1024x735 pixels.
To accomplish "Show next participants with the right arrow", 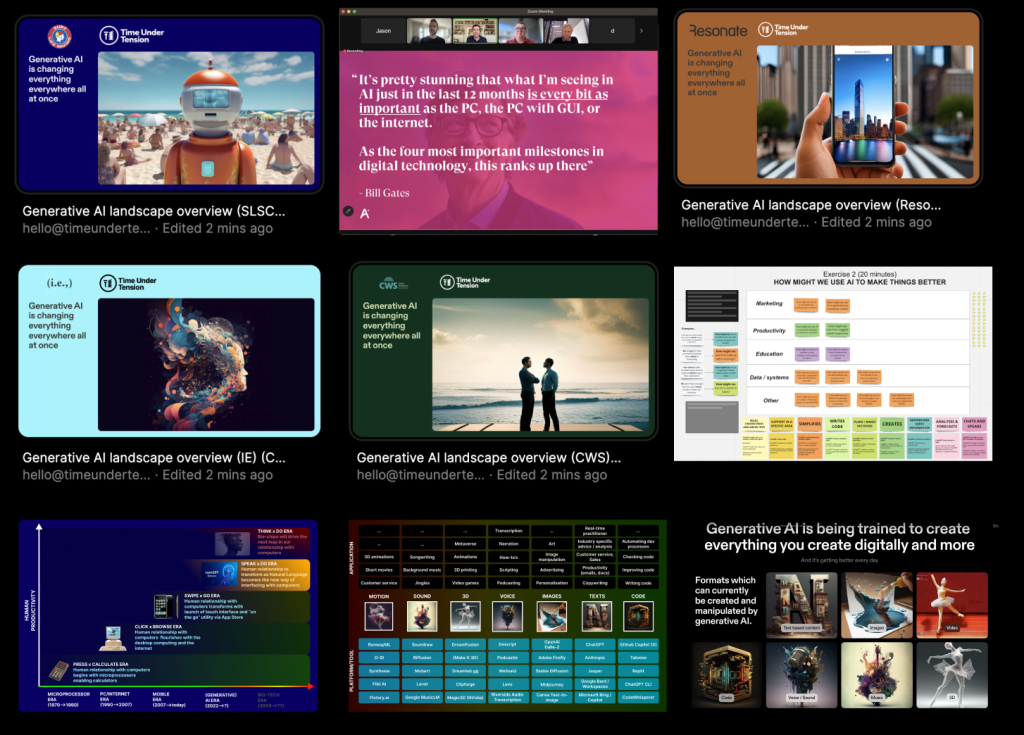I will tap(641, 31).
